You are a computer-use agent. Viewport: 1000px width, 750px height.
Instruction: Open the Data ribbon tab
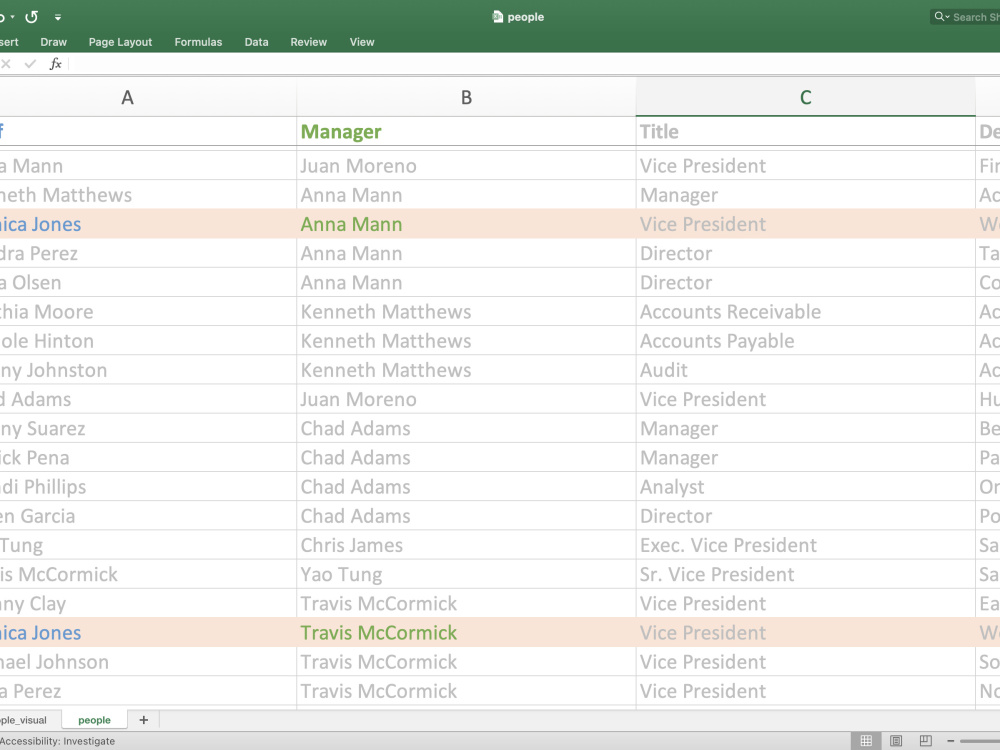pos(256,42)
